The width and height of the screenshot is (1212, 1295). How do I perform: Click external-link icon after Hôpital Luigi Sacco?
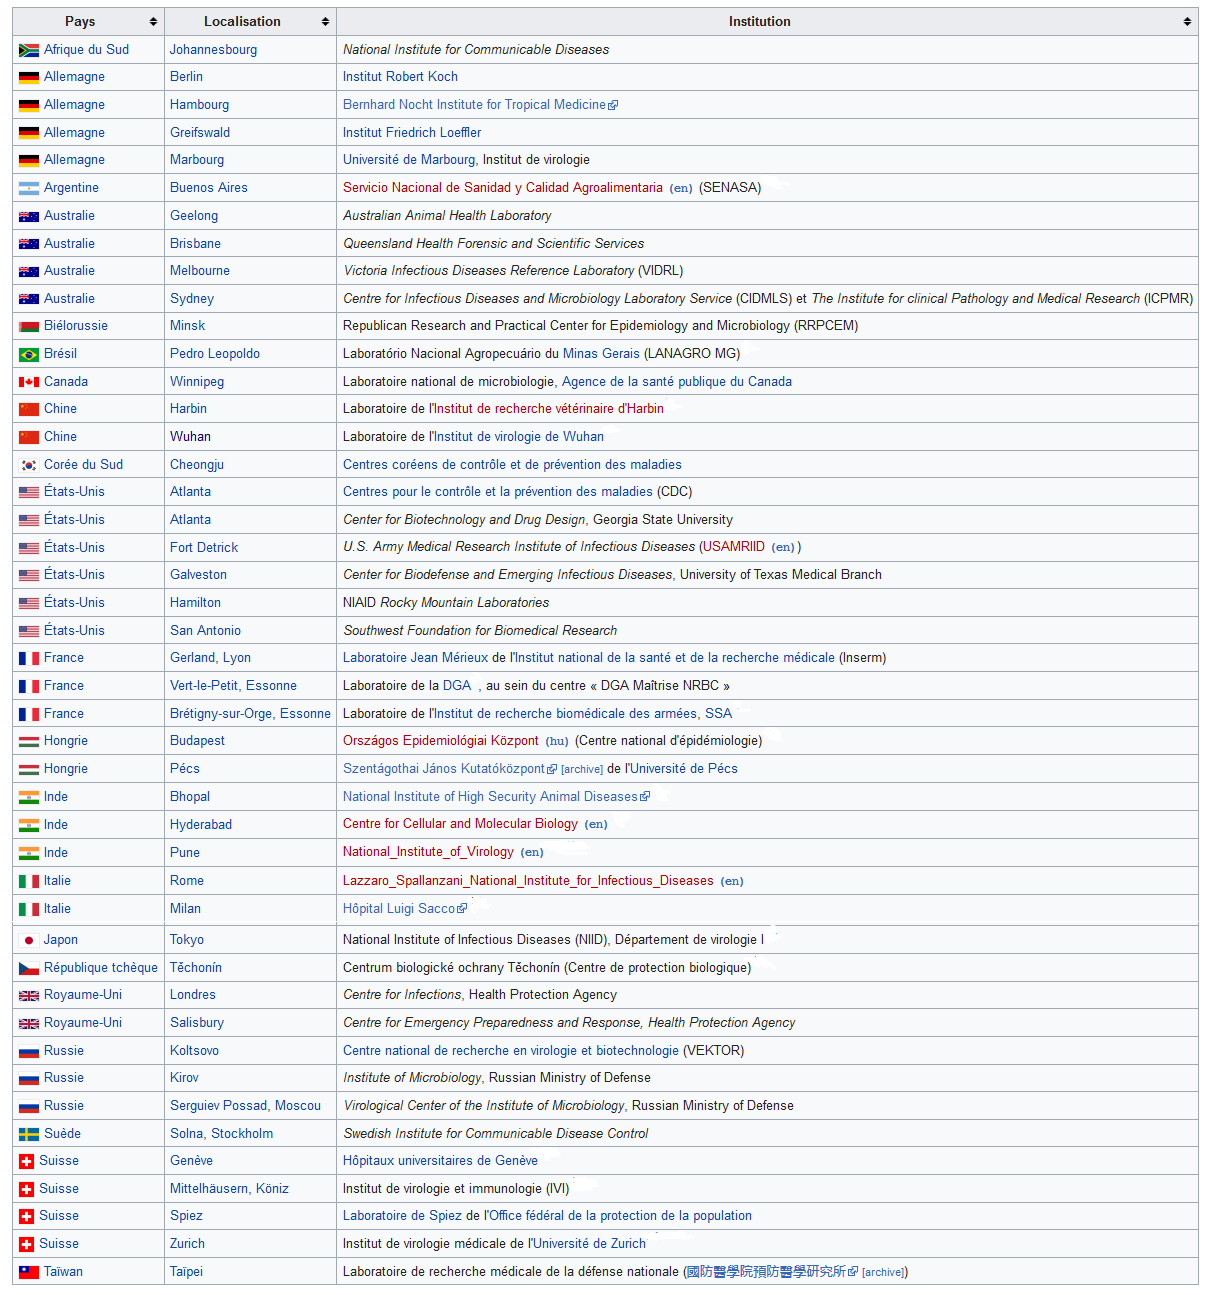462,909
